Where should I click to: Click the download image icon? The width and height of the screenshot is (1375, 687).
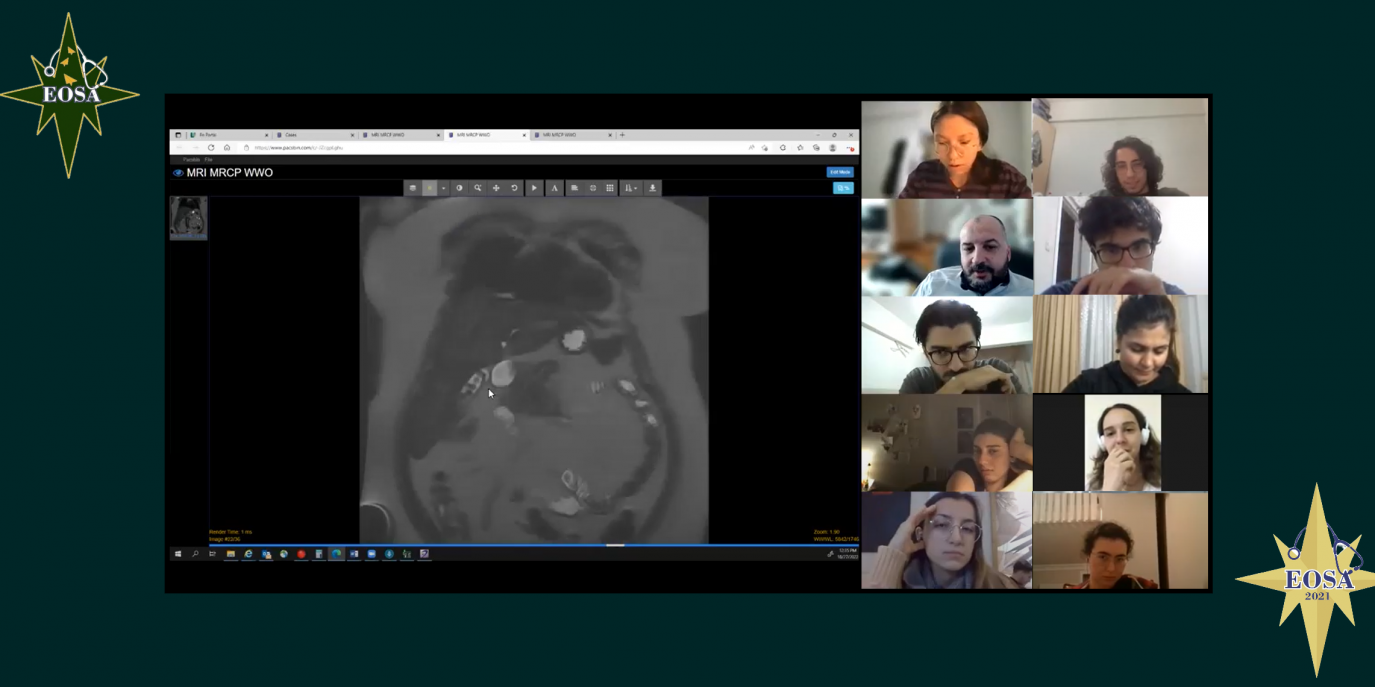click(653, 188)
